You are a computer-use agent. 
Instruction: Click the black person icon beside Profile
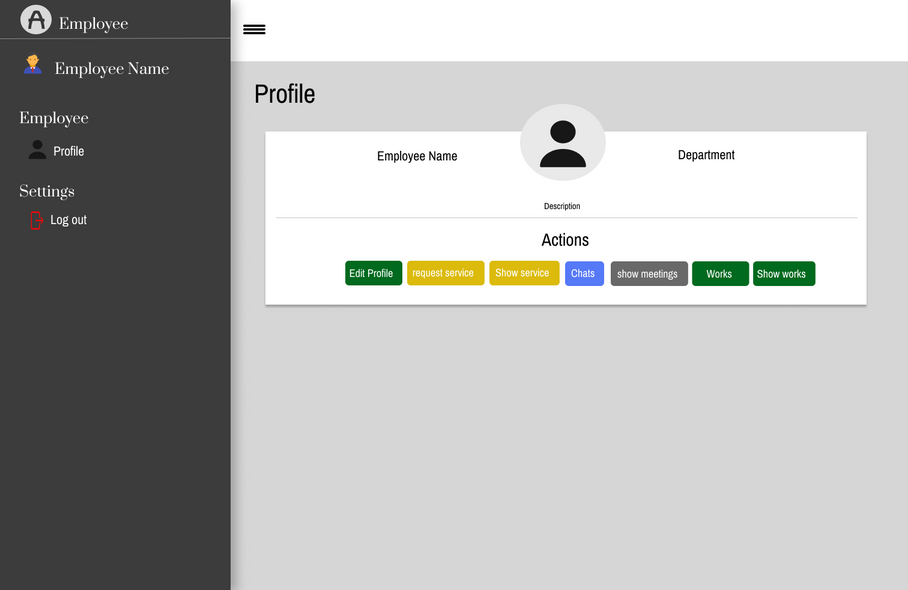click(x=38, y=149)
